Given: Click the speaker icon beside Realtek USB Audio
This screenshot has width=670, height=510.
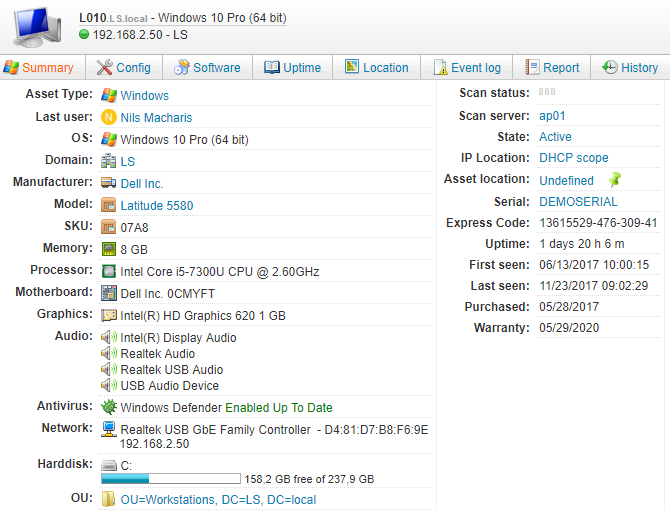Looking at the screenshot, I should 109,369.
